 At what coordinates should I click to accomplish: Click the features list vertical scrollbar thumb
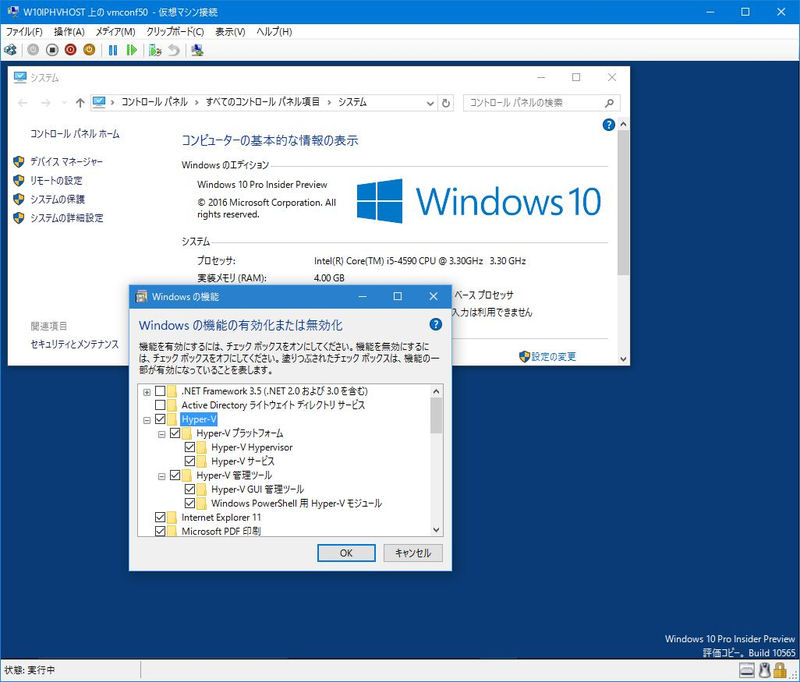click(x=436, y=415)
